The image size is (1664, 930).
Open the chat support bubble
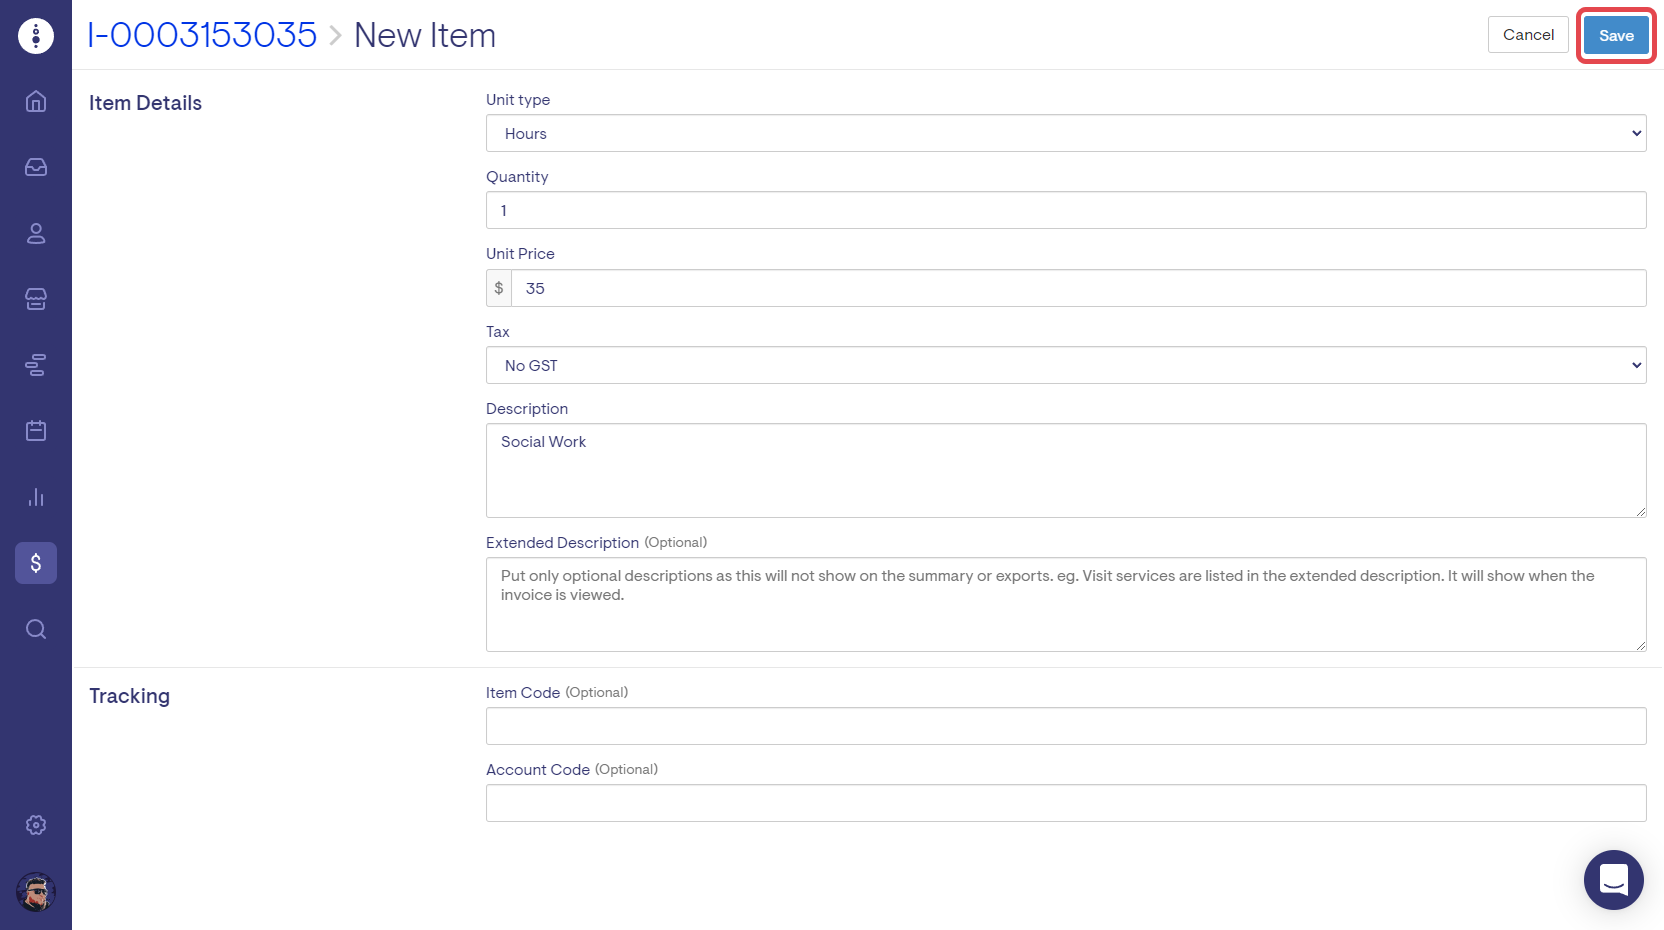[x=1613, y=880]
